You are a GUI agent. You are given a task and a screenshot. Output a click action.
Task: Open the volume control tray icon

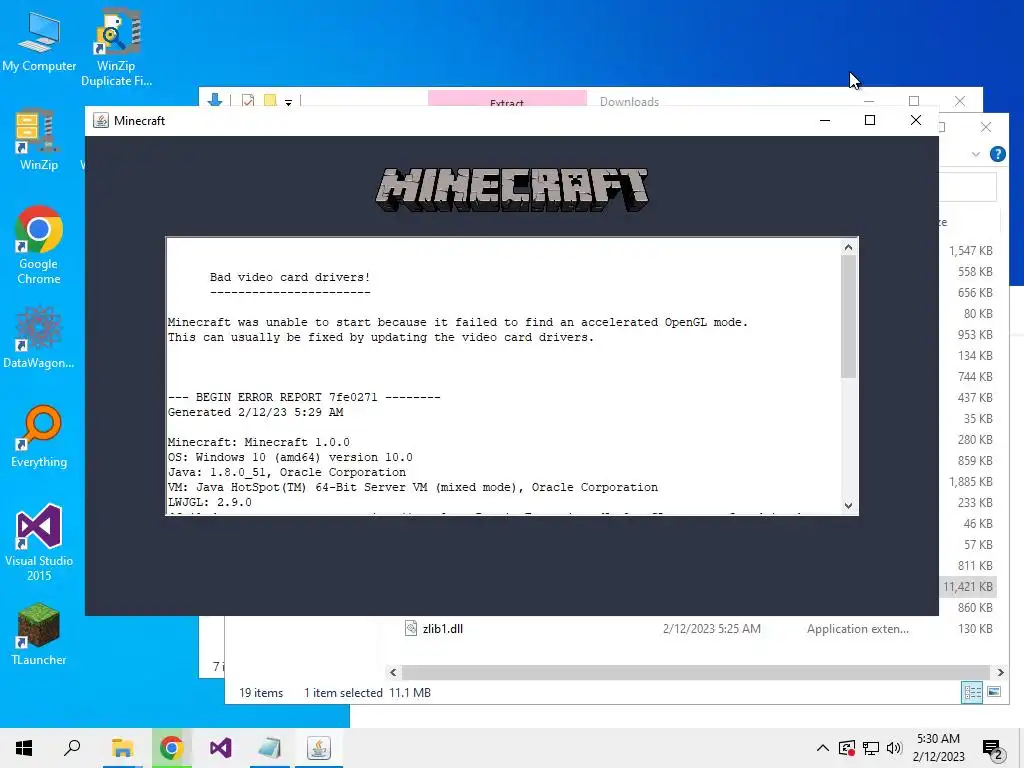point(894,748)
